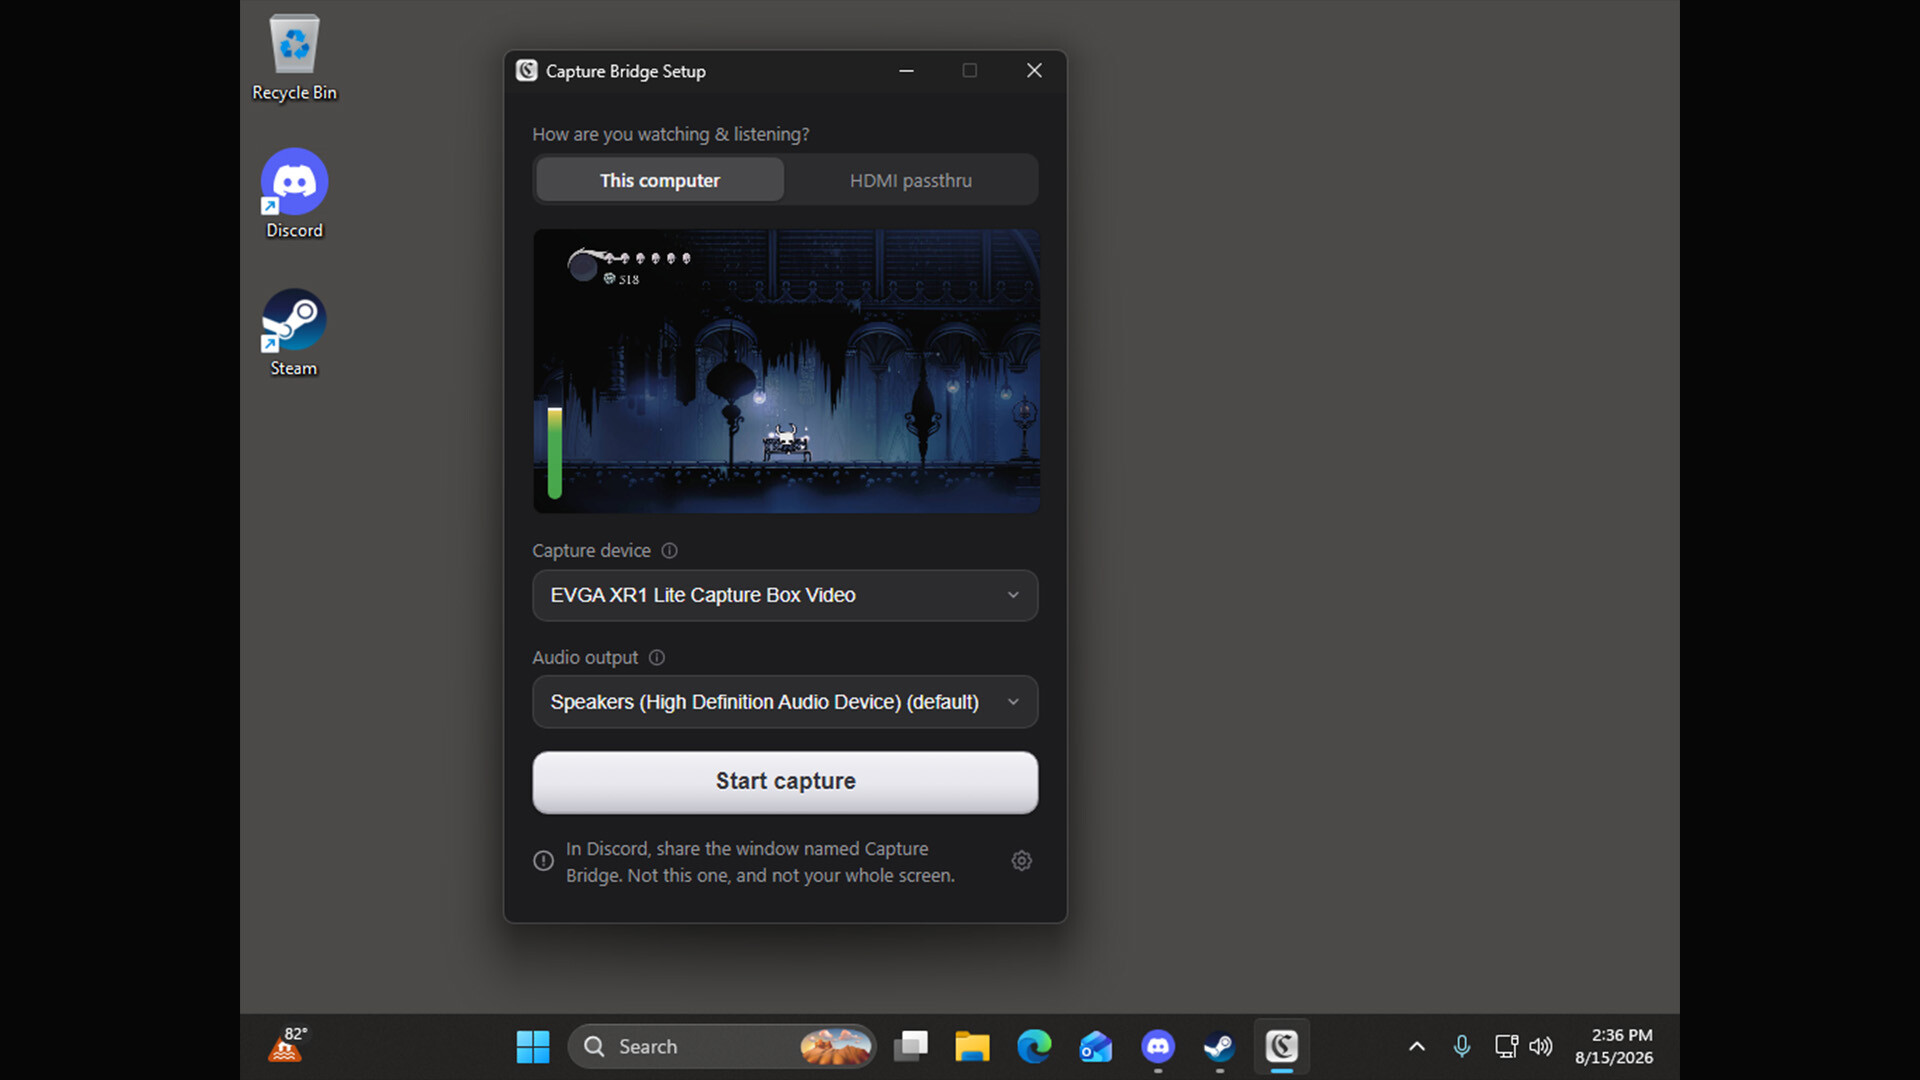Screen dimensions: 1920x1080
Task: Click the taskbar Search box
Action: 722,1047
